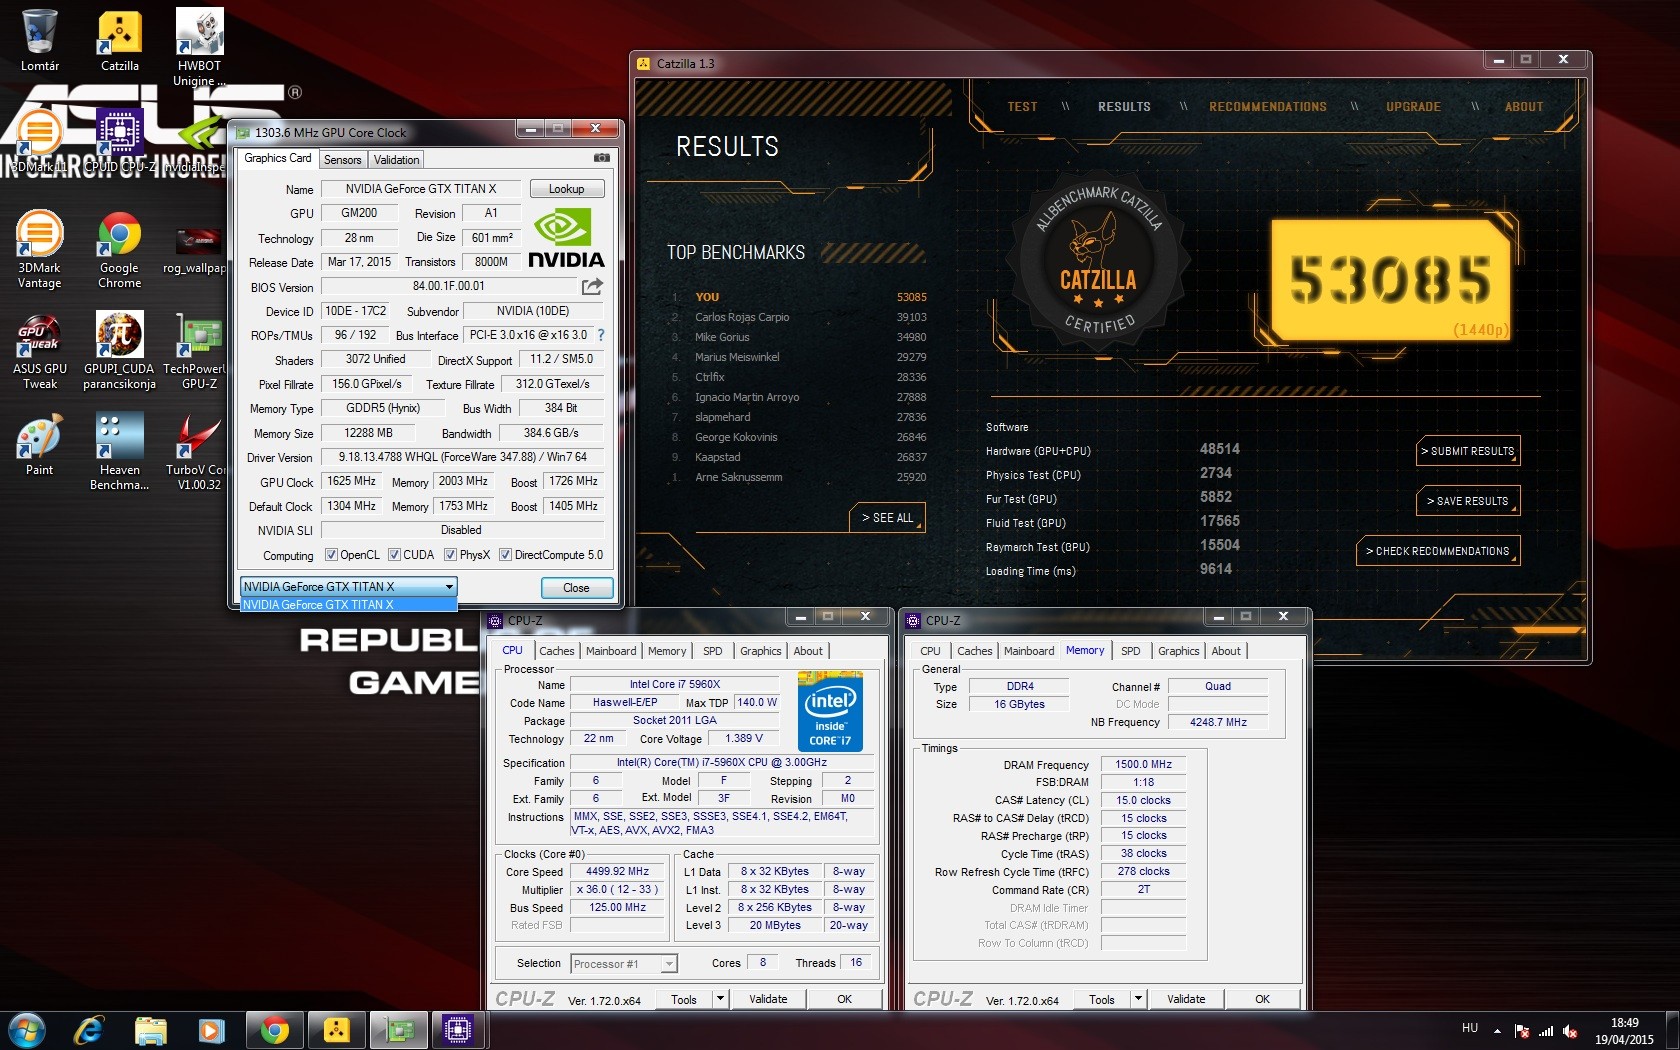The image size is (1680, 1050).
Task: Switch to CPU-Z on the taskbar
Action: tap(458, 1030)
